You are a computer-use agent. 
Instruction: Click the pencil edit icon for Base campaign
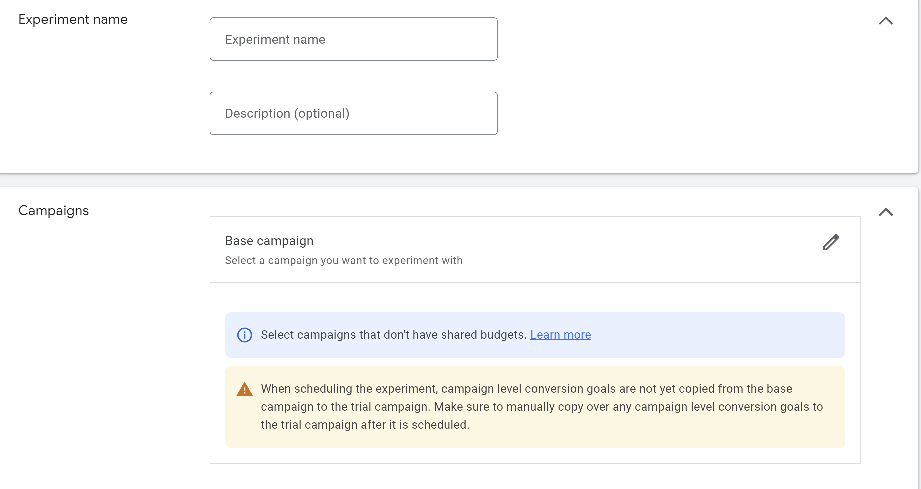830,242
